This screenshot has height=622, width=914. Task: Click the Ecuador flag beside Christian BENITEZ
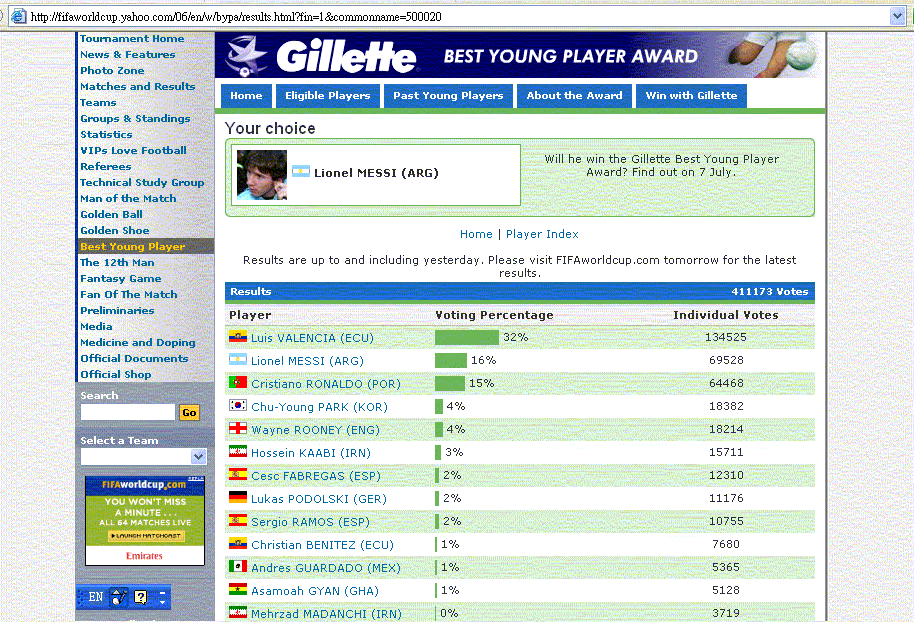pos(238,544)
